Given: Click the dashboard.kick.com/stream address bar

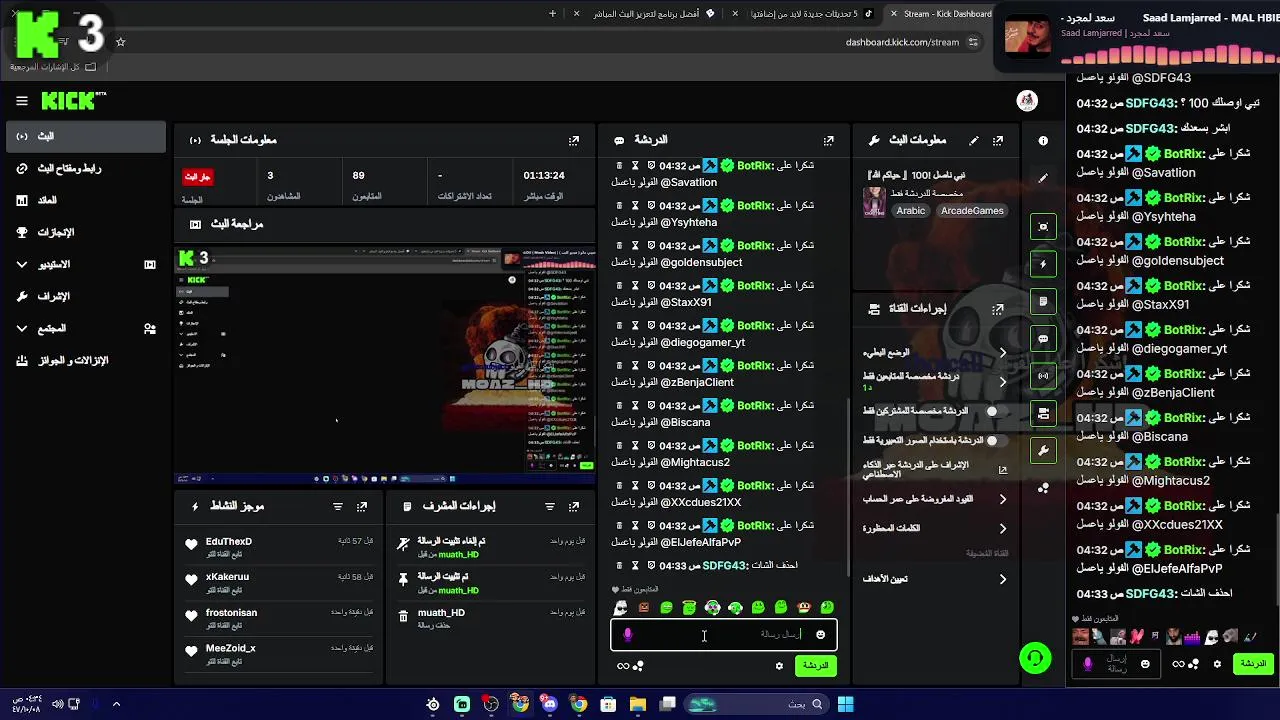Looking at the screenshot, I should pyautogui.click(x=902, y=42).
